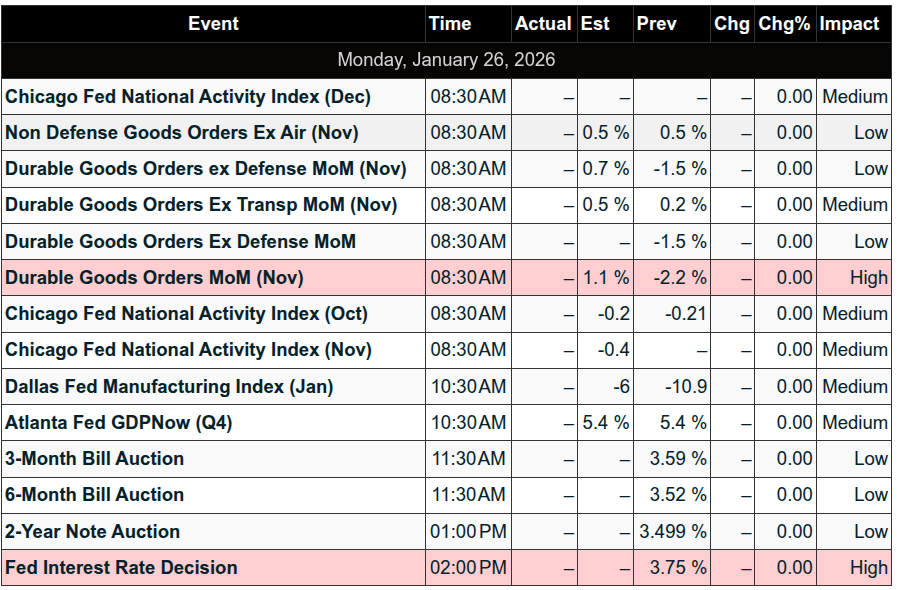Screen dimensions: 909x590
Task: Click the Durable Goods Orders MoM (Nov) event
Action: 154,277
